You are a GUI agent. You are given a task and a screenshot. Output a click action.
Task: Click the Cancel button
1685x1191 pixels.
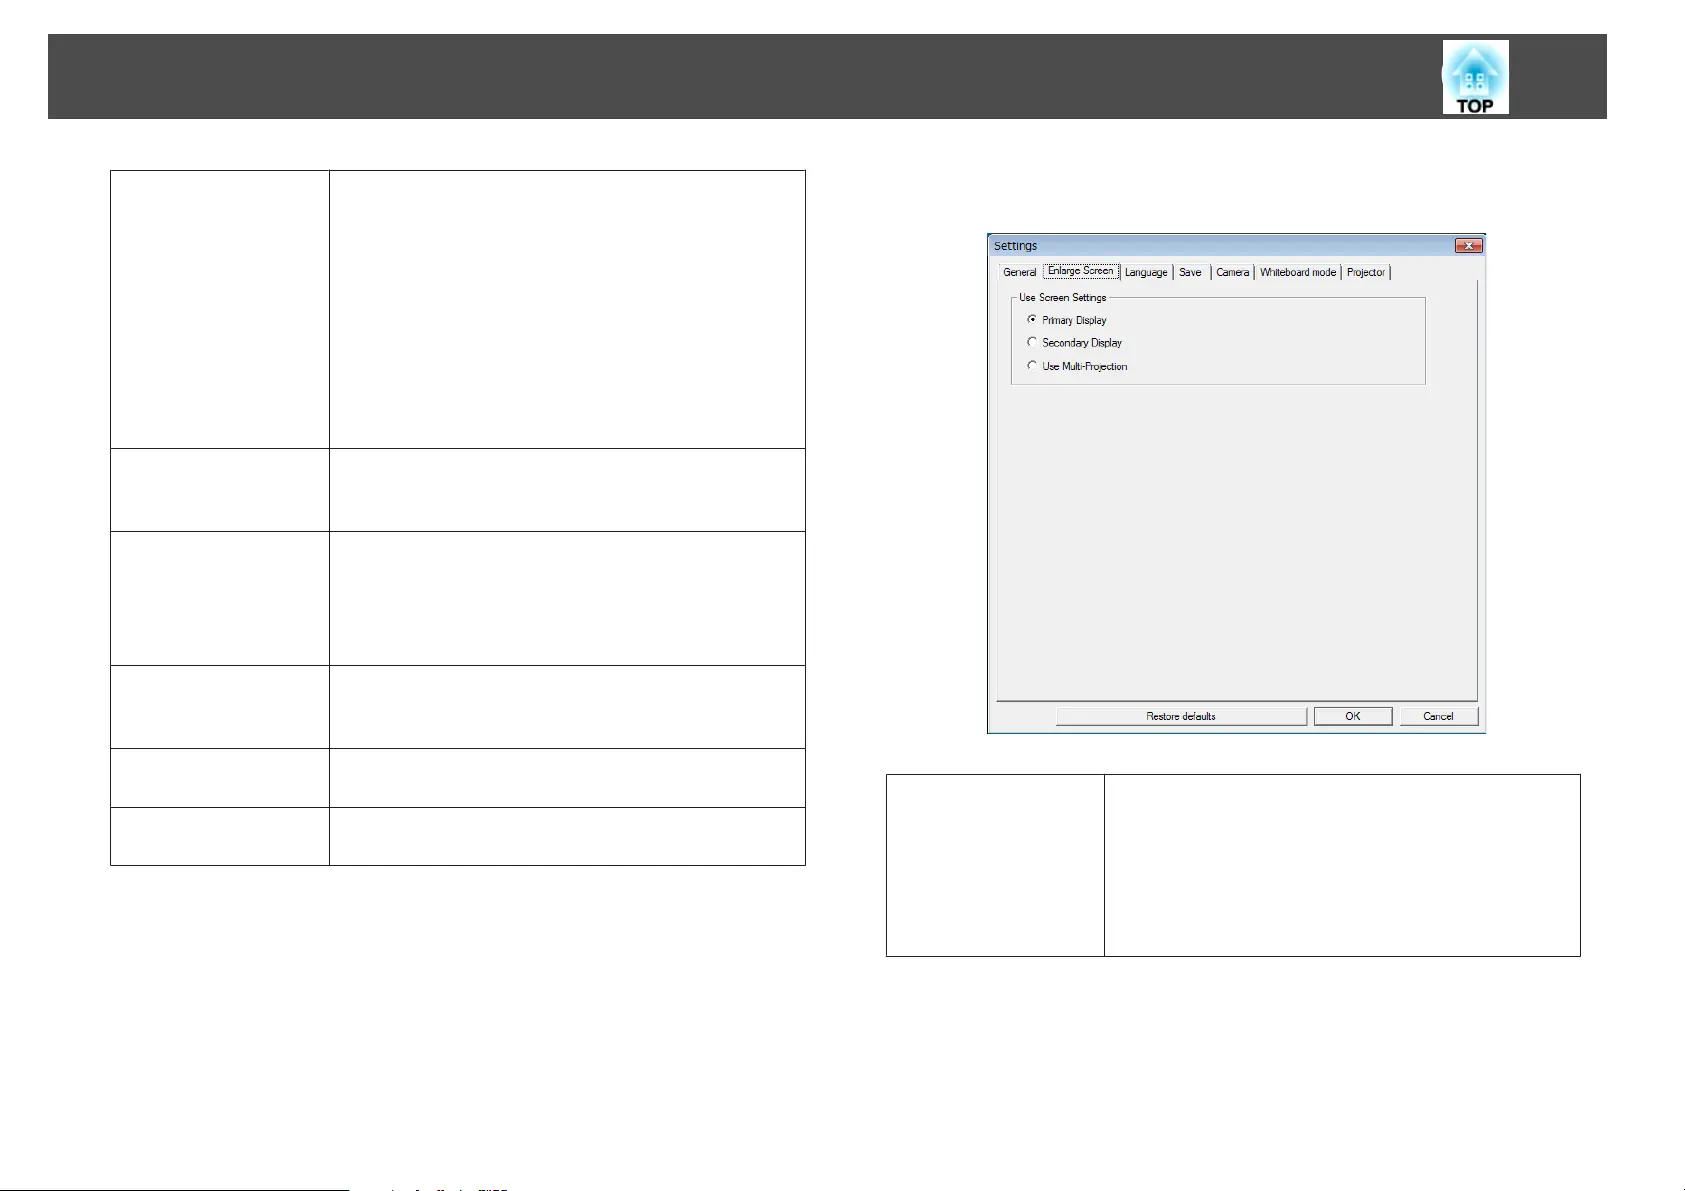pyautogui.click(x=1438, y=716)
